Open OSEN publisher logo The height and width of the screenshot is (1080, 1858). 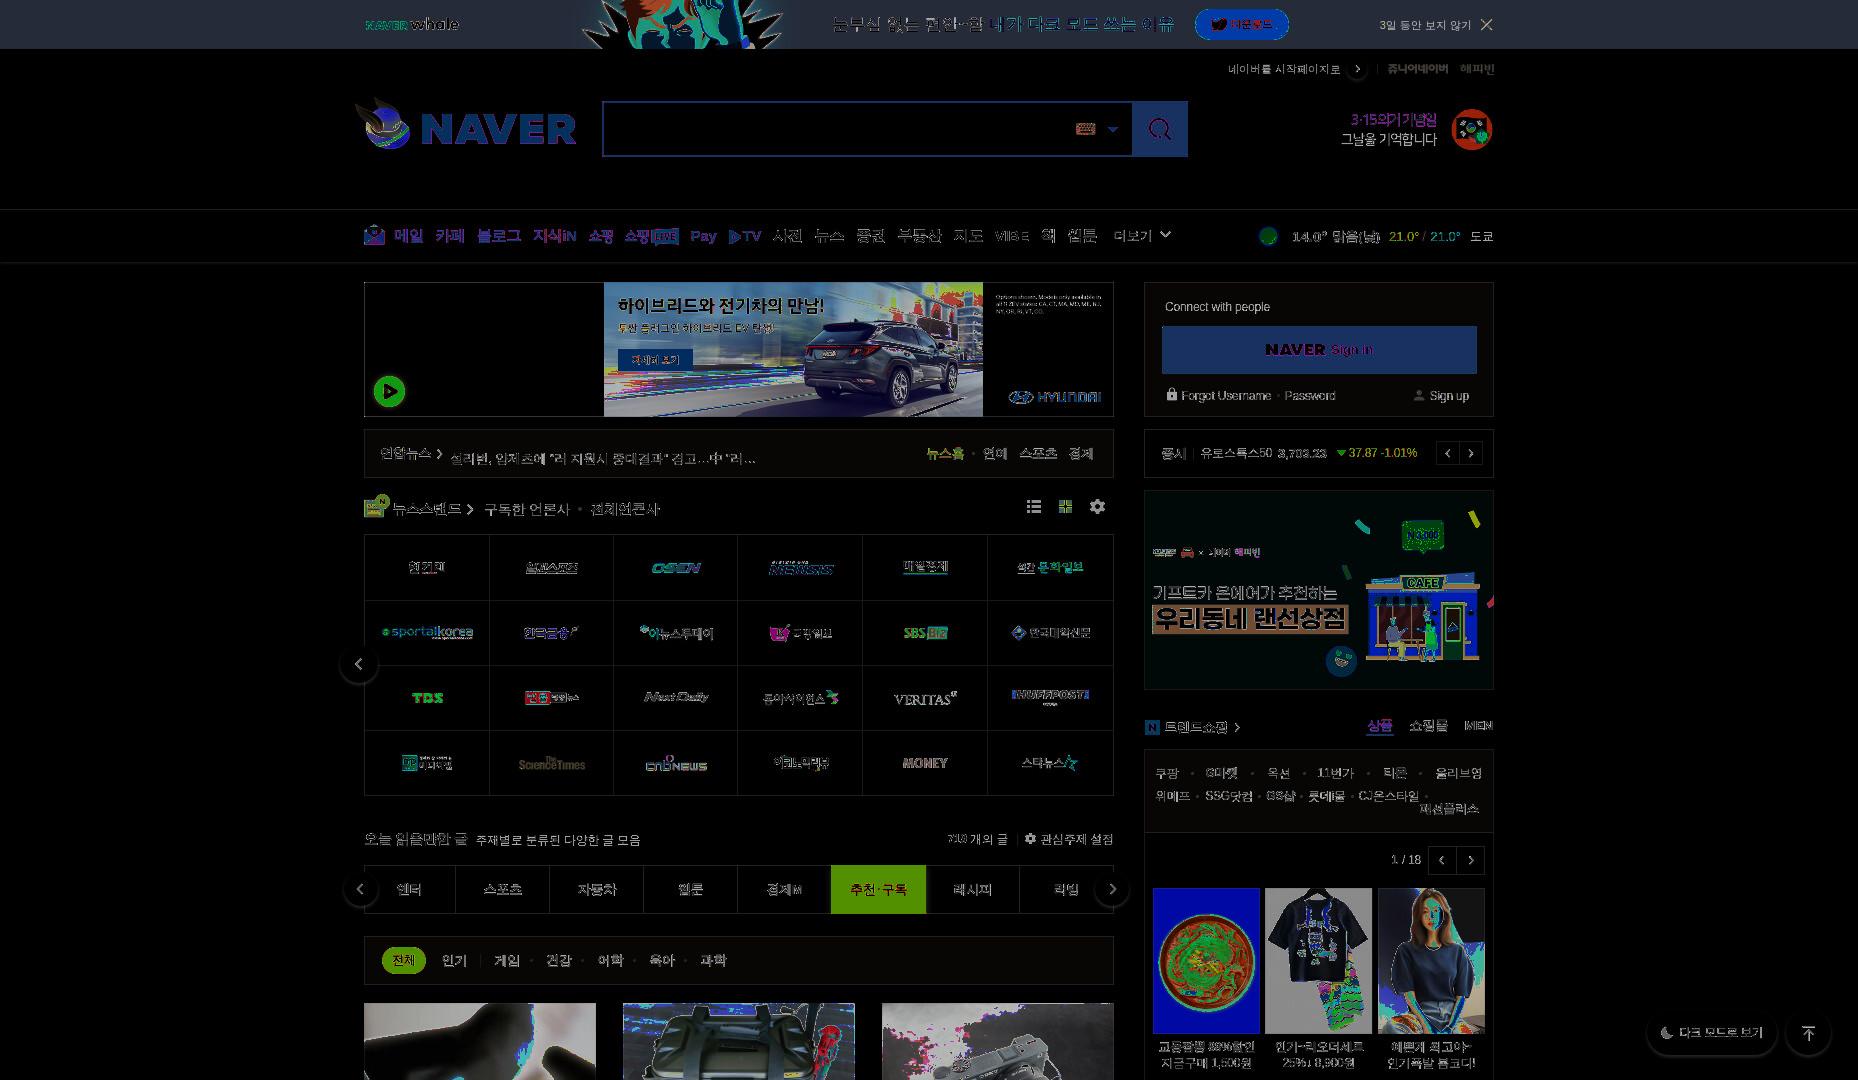pyautogui.click(x=675, y=568)
